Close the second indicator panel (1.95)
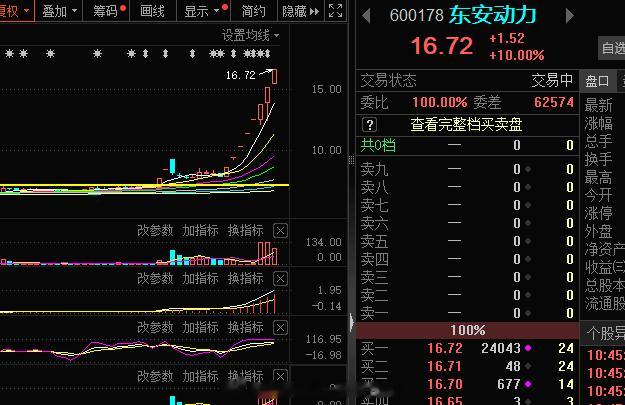Screen dimensions: 625x405 click(280, 279)
